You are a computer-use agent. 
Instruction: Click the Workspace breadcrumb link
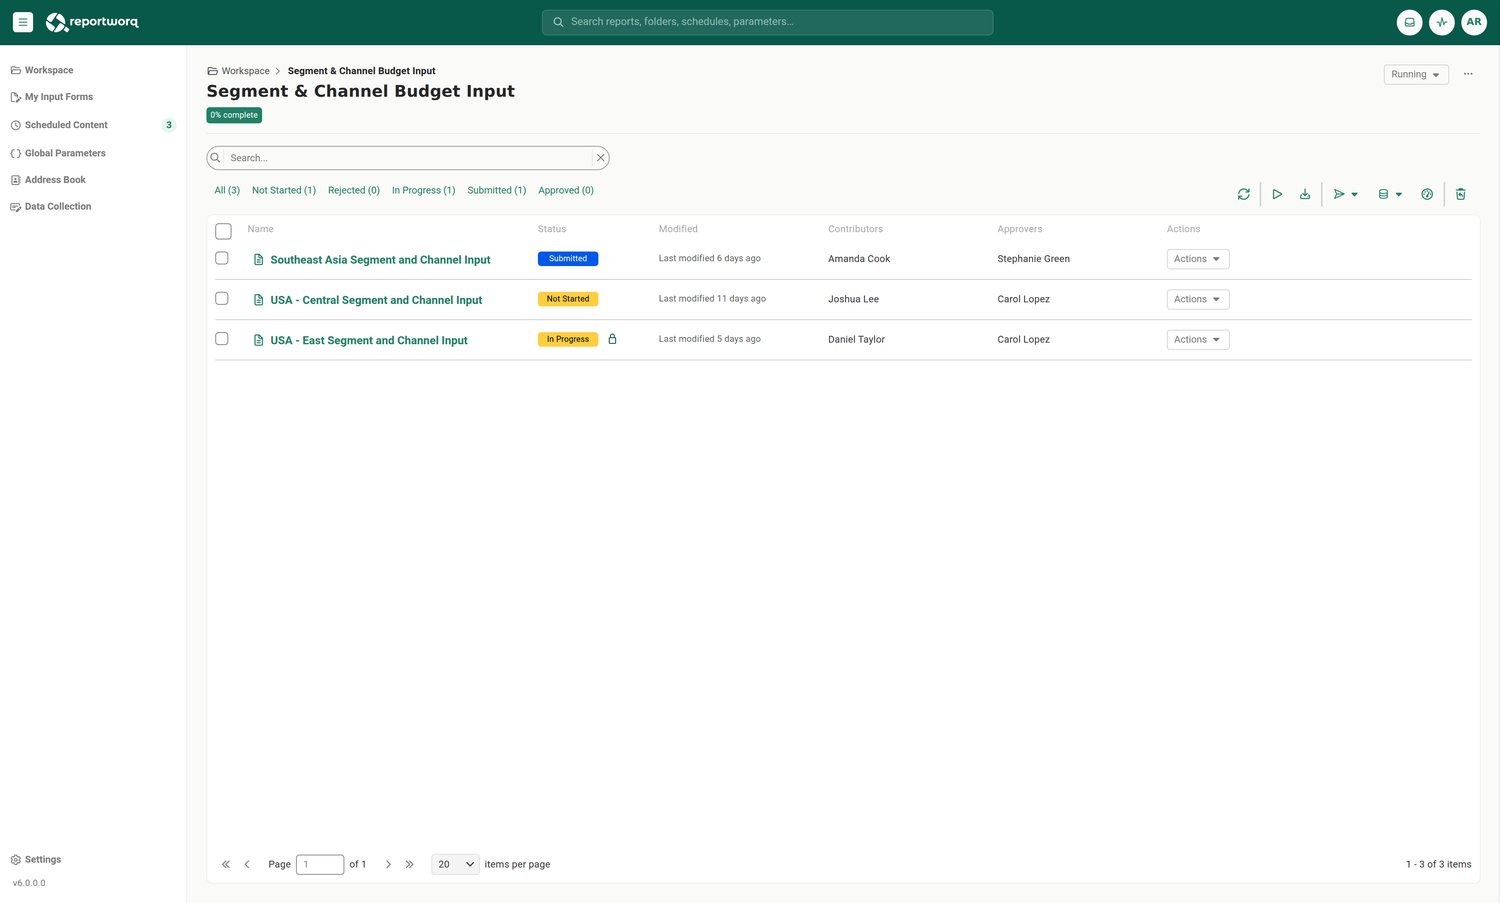point(246,71)
